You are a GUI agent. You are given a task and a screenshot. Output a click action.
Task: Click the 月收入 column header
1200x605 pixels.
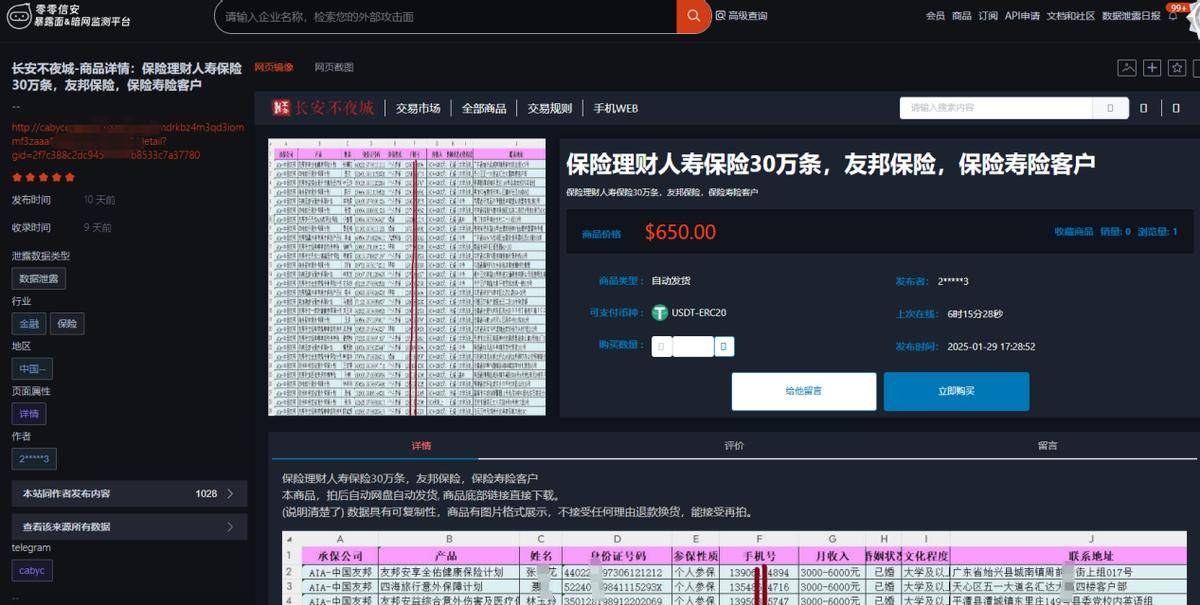pos(832,555)
